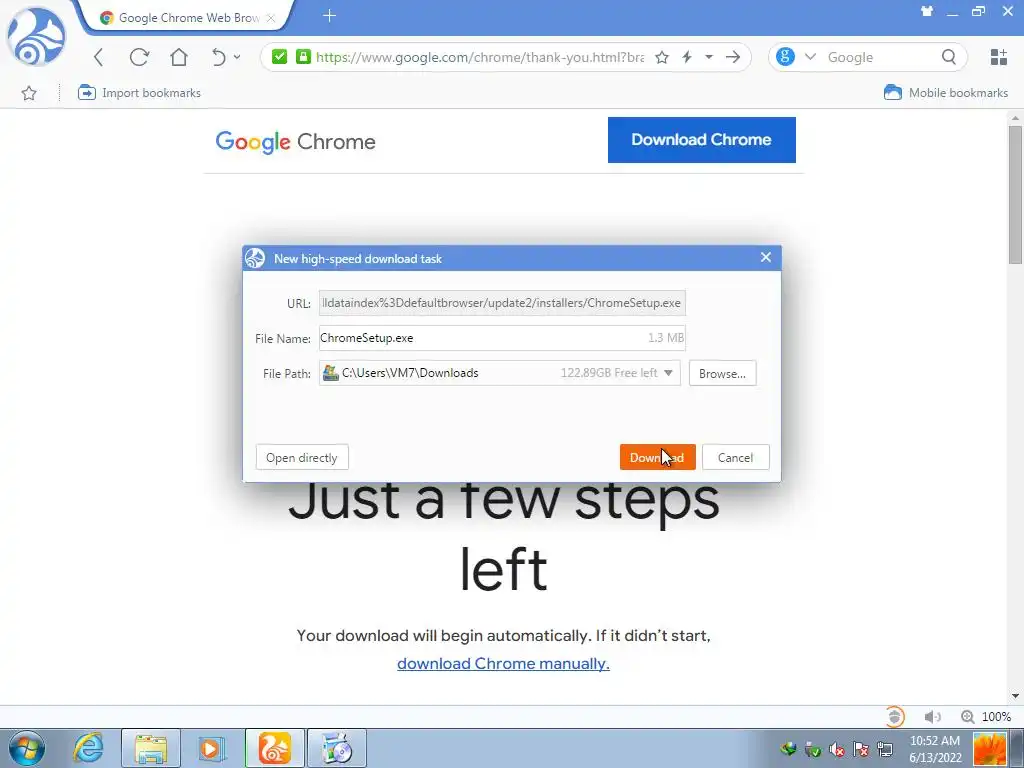Toggle the status bar sound icon
Image resolution: width=1024 pixels, height=768 pixels.
click(932, 716)
